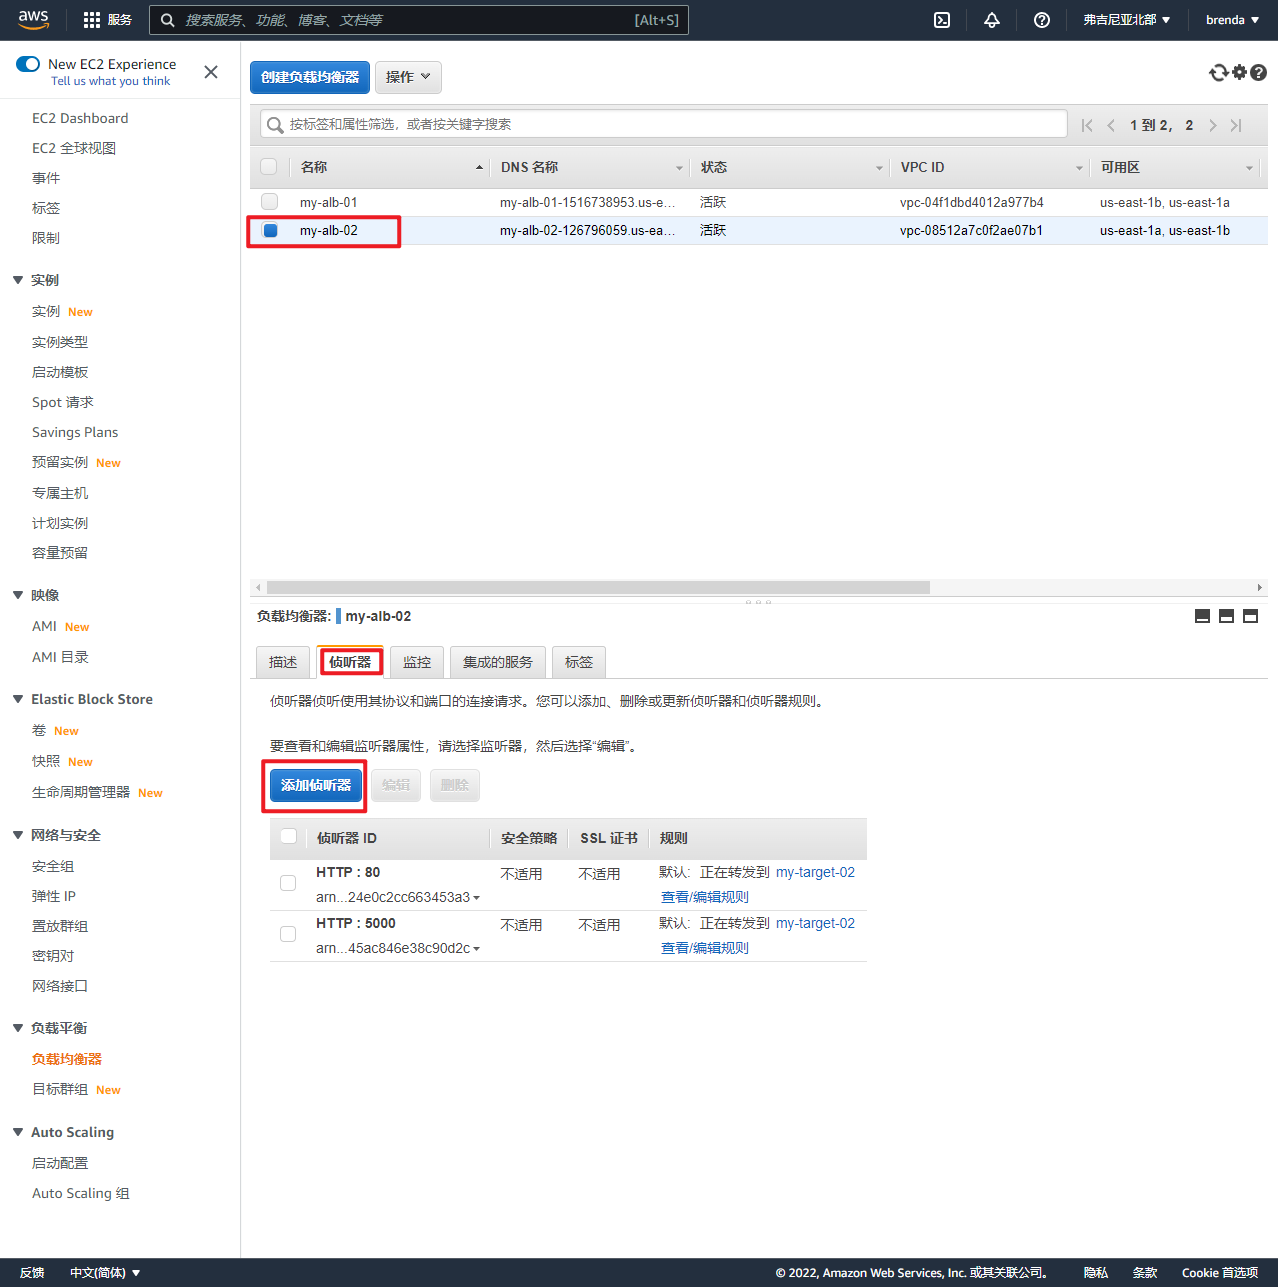The width and height of the screenshot is (1278, 1287).
Task: Open help icon beside settings gear
Action: [x=1259, y=72]
